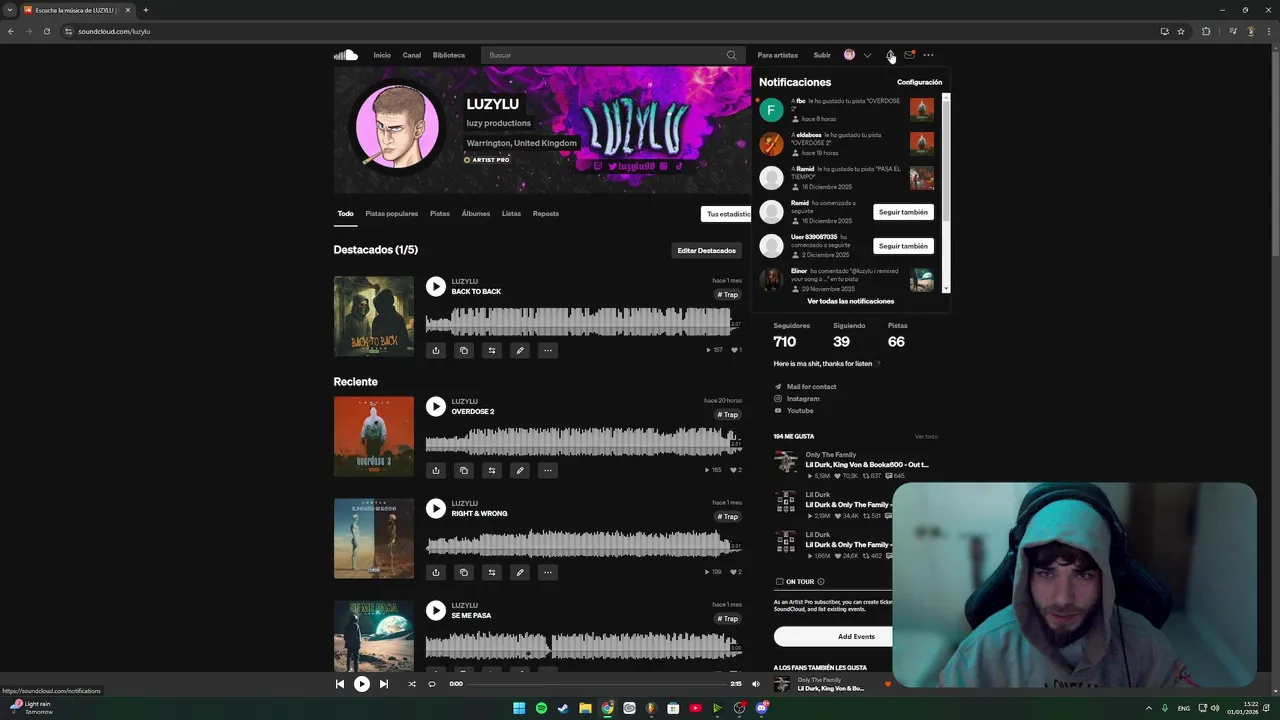Viewport: 1280px width, 720px height.
Task: Open Chrome's tab search dropdown arrow
Action: pos(10,10)
